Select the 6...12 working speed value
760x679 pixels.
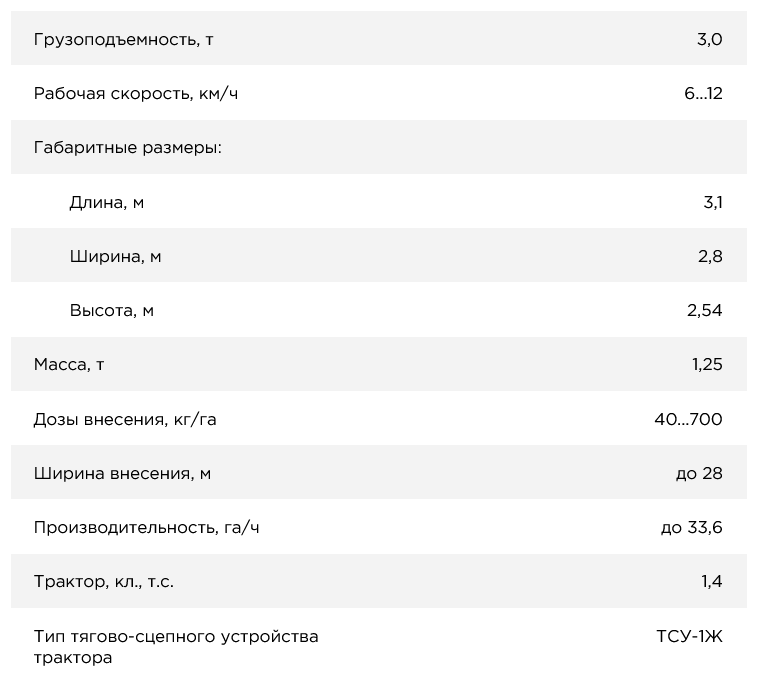pos(703,94)
